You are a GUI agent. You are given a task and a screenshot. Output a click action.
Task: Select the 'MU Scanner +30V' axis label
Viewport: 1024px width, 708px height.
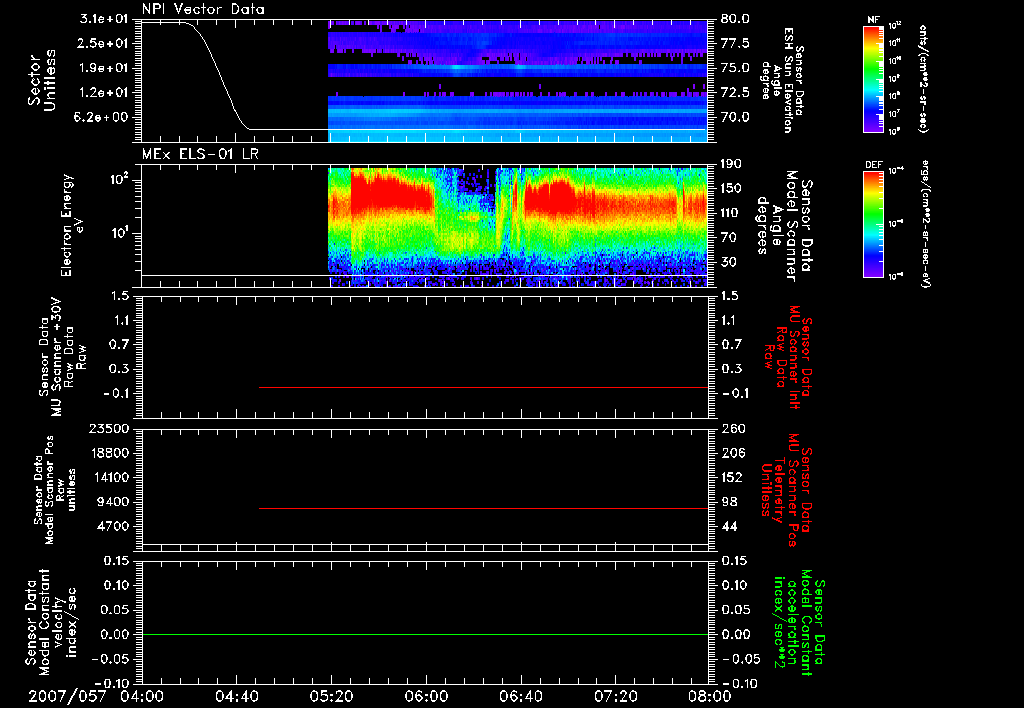pos(63,357)
